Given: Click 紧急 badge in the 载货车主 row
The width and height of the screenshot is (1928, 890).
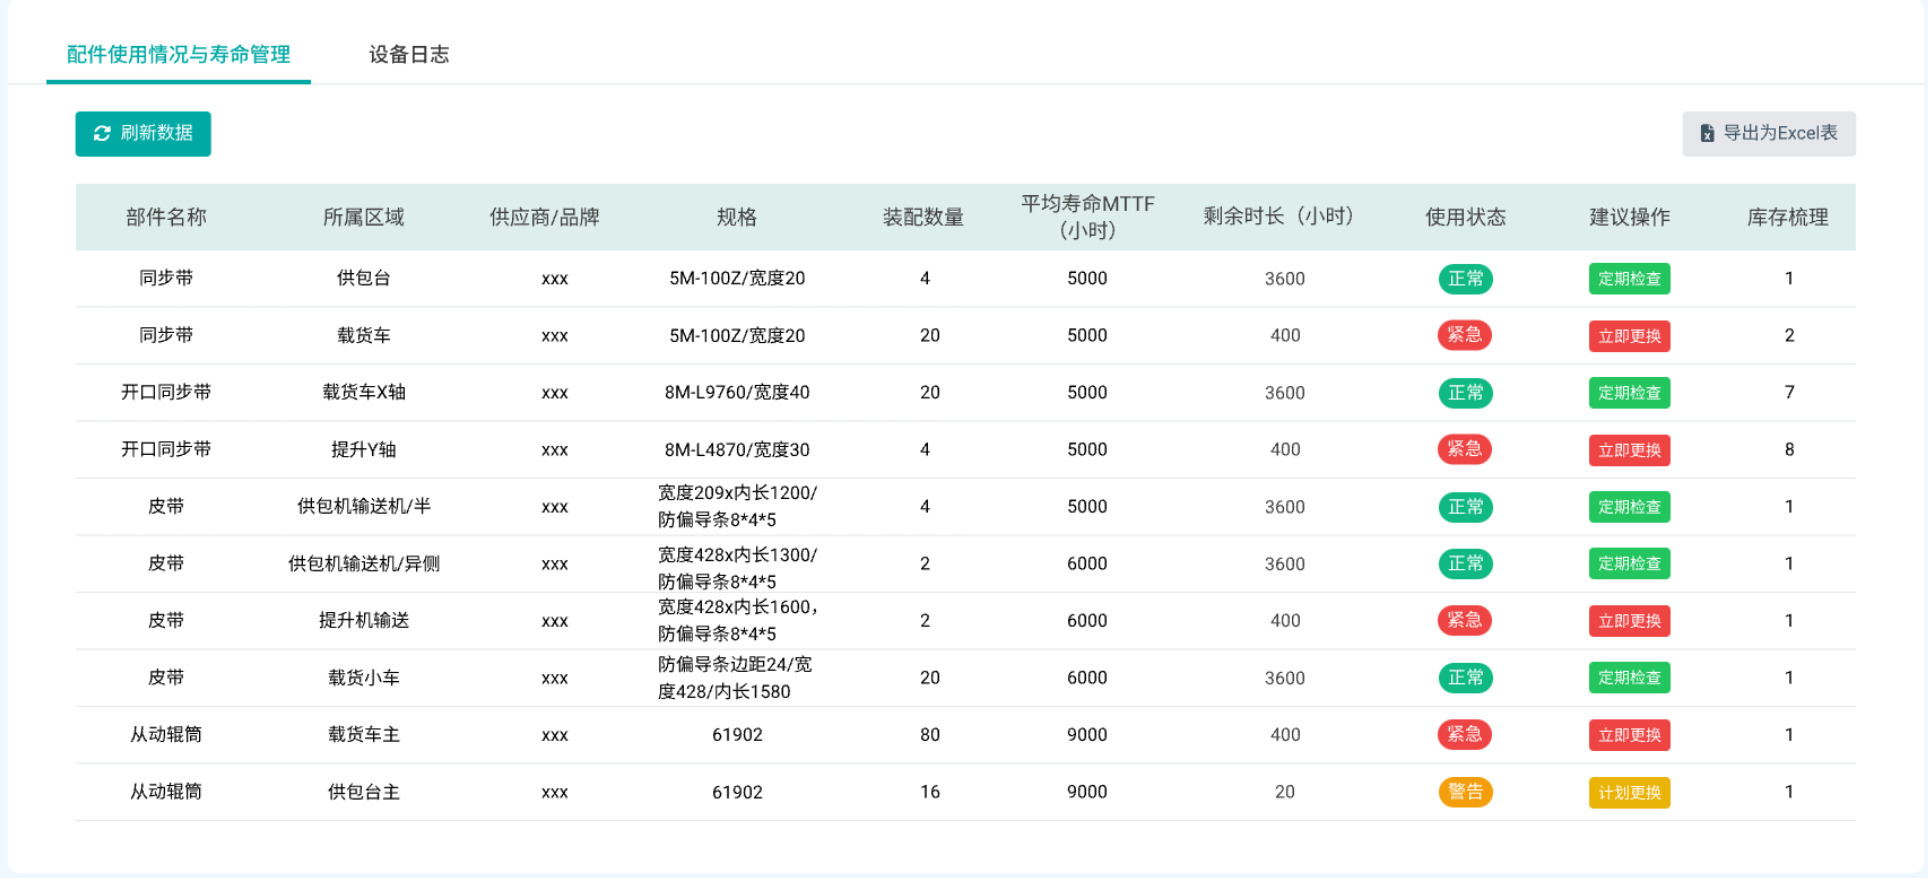Looking at the screenshot, I should point(1464,735).
